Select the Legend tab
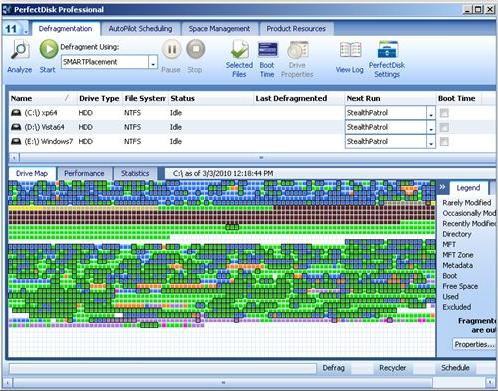This screenshot has width=498, height=391. tap(468, 188)
